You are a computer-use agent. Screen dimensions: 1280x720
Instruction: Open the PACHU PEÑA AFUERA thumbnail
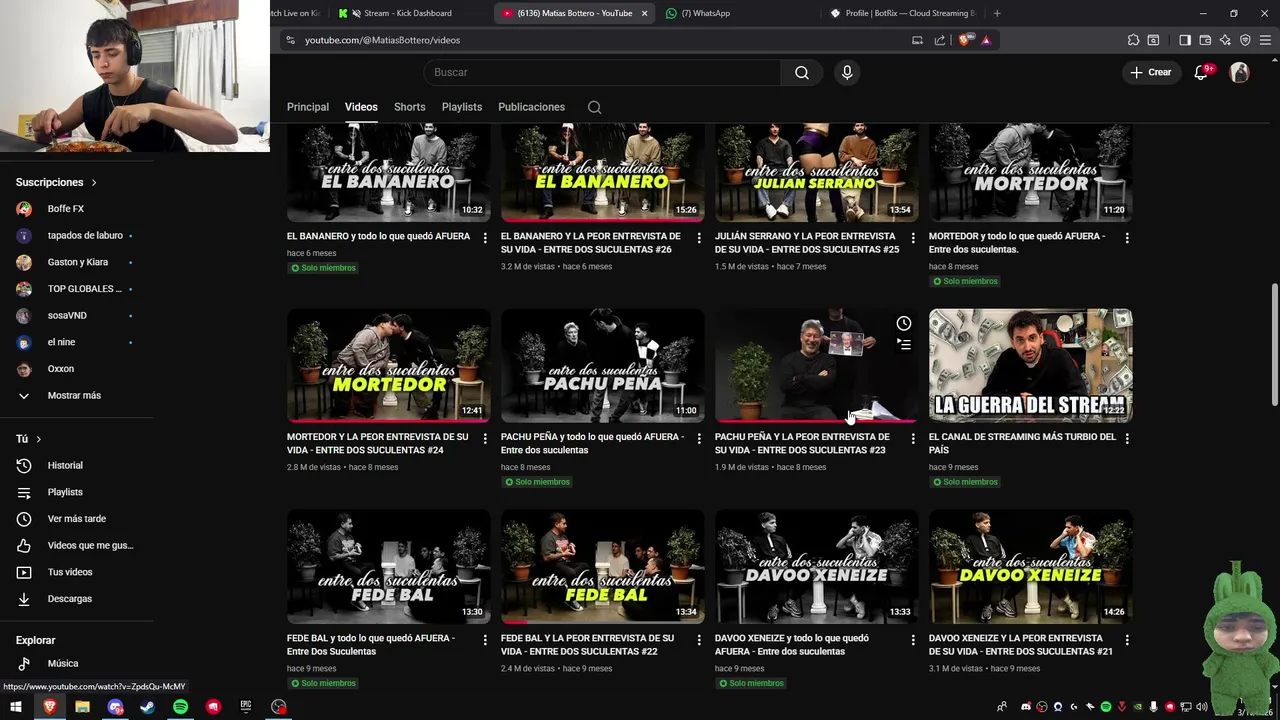[602, 365]
